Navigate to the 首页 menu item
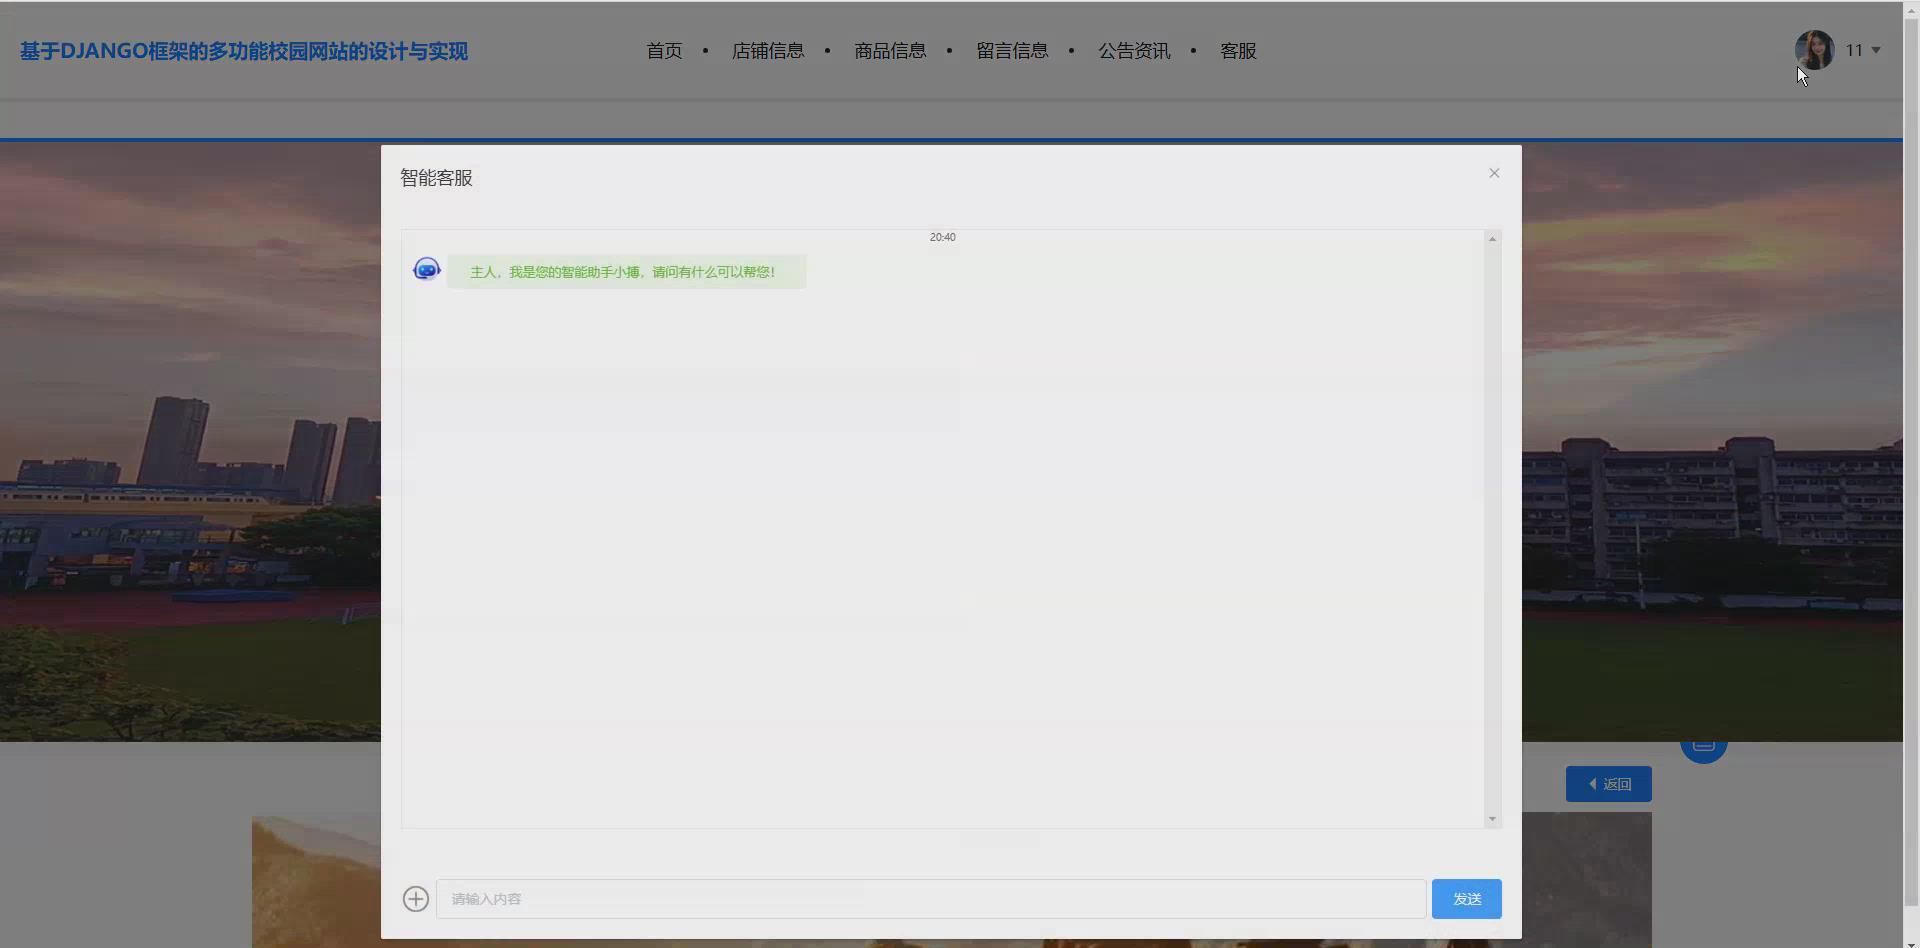 [663, 50]
